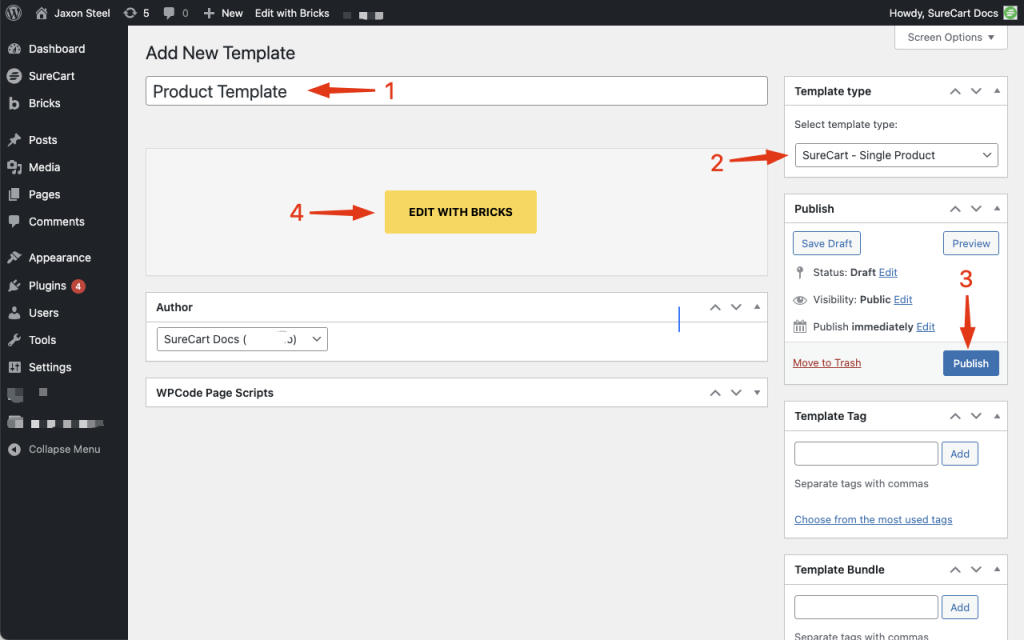The image size is (1024, 640).
Task: Open SureCart from the sidebar
Action: 51,76
